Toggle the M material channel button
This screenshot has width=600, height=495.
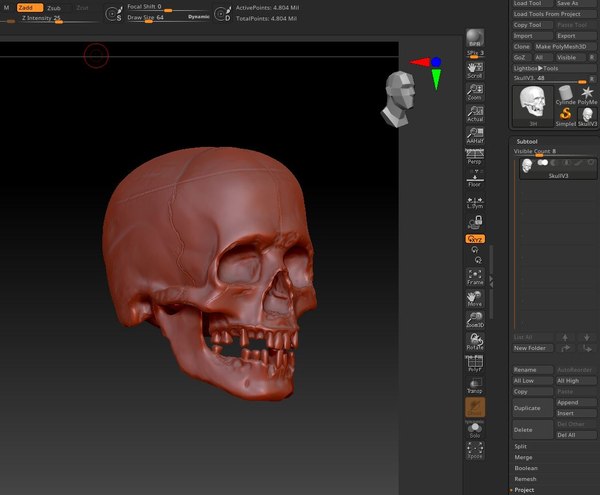coord(7,8)
